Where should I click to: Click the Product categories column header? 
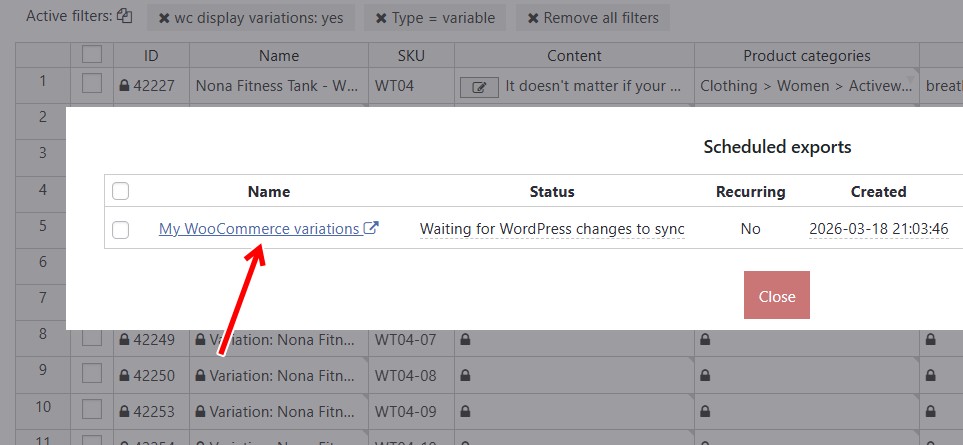(x=806, y=56)
